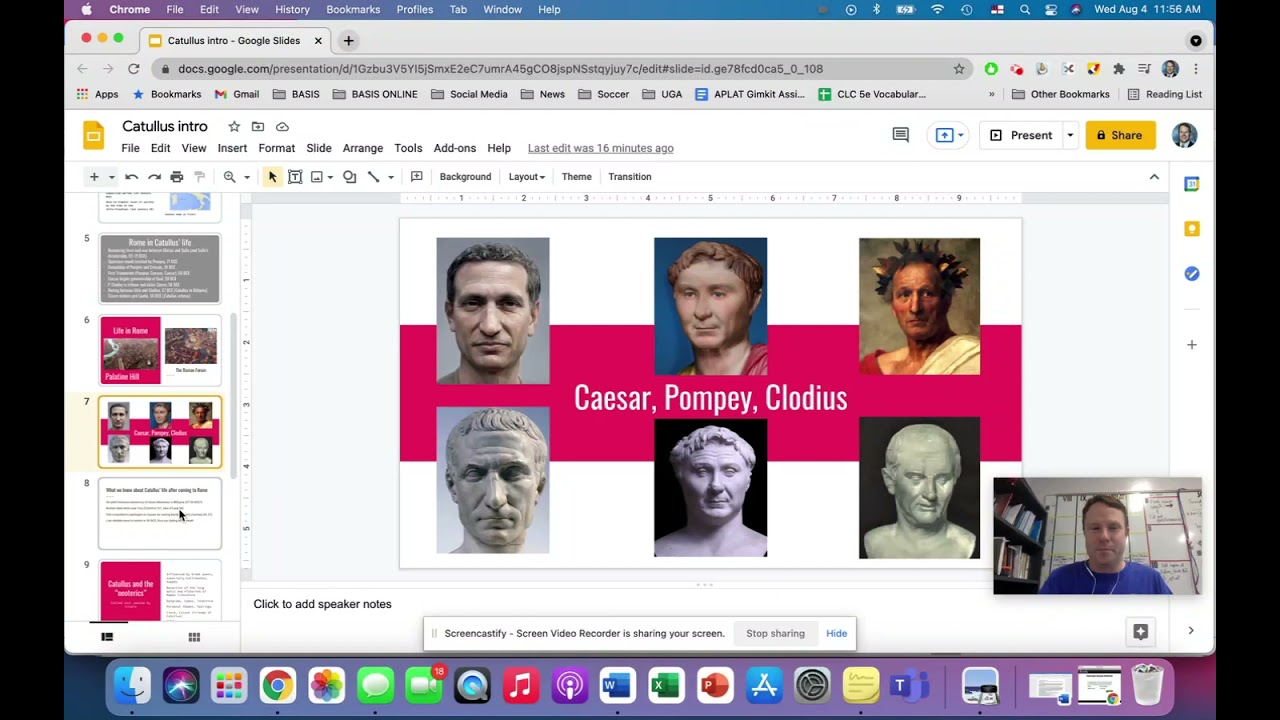The height and width of the screenshot is (720, 1280).
Task: Click the yellow Share button
Action: (x=1120, y=135)
